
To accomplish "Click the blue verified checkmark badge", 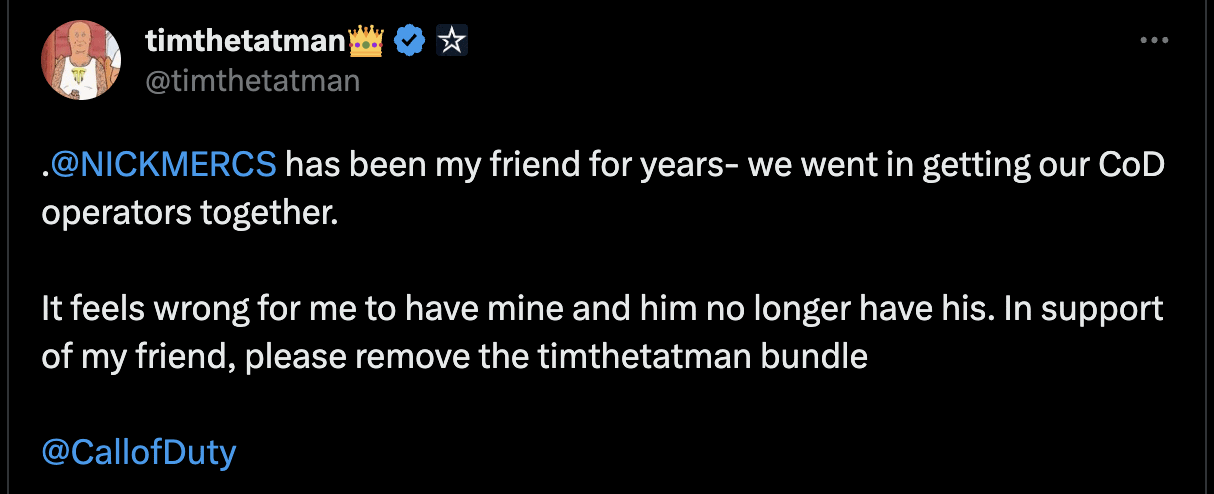I will 411,41.
